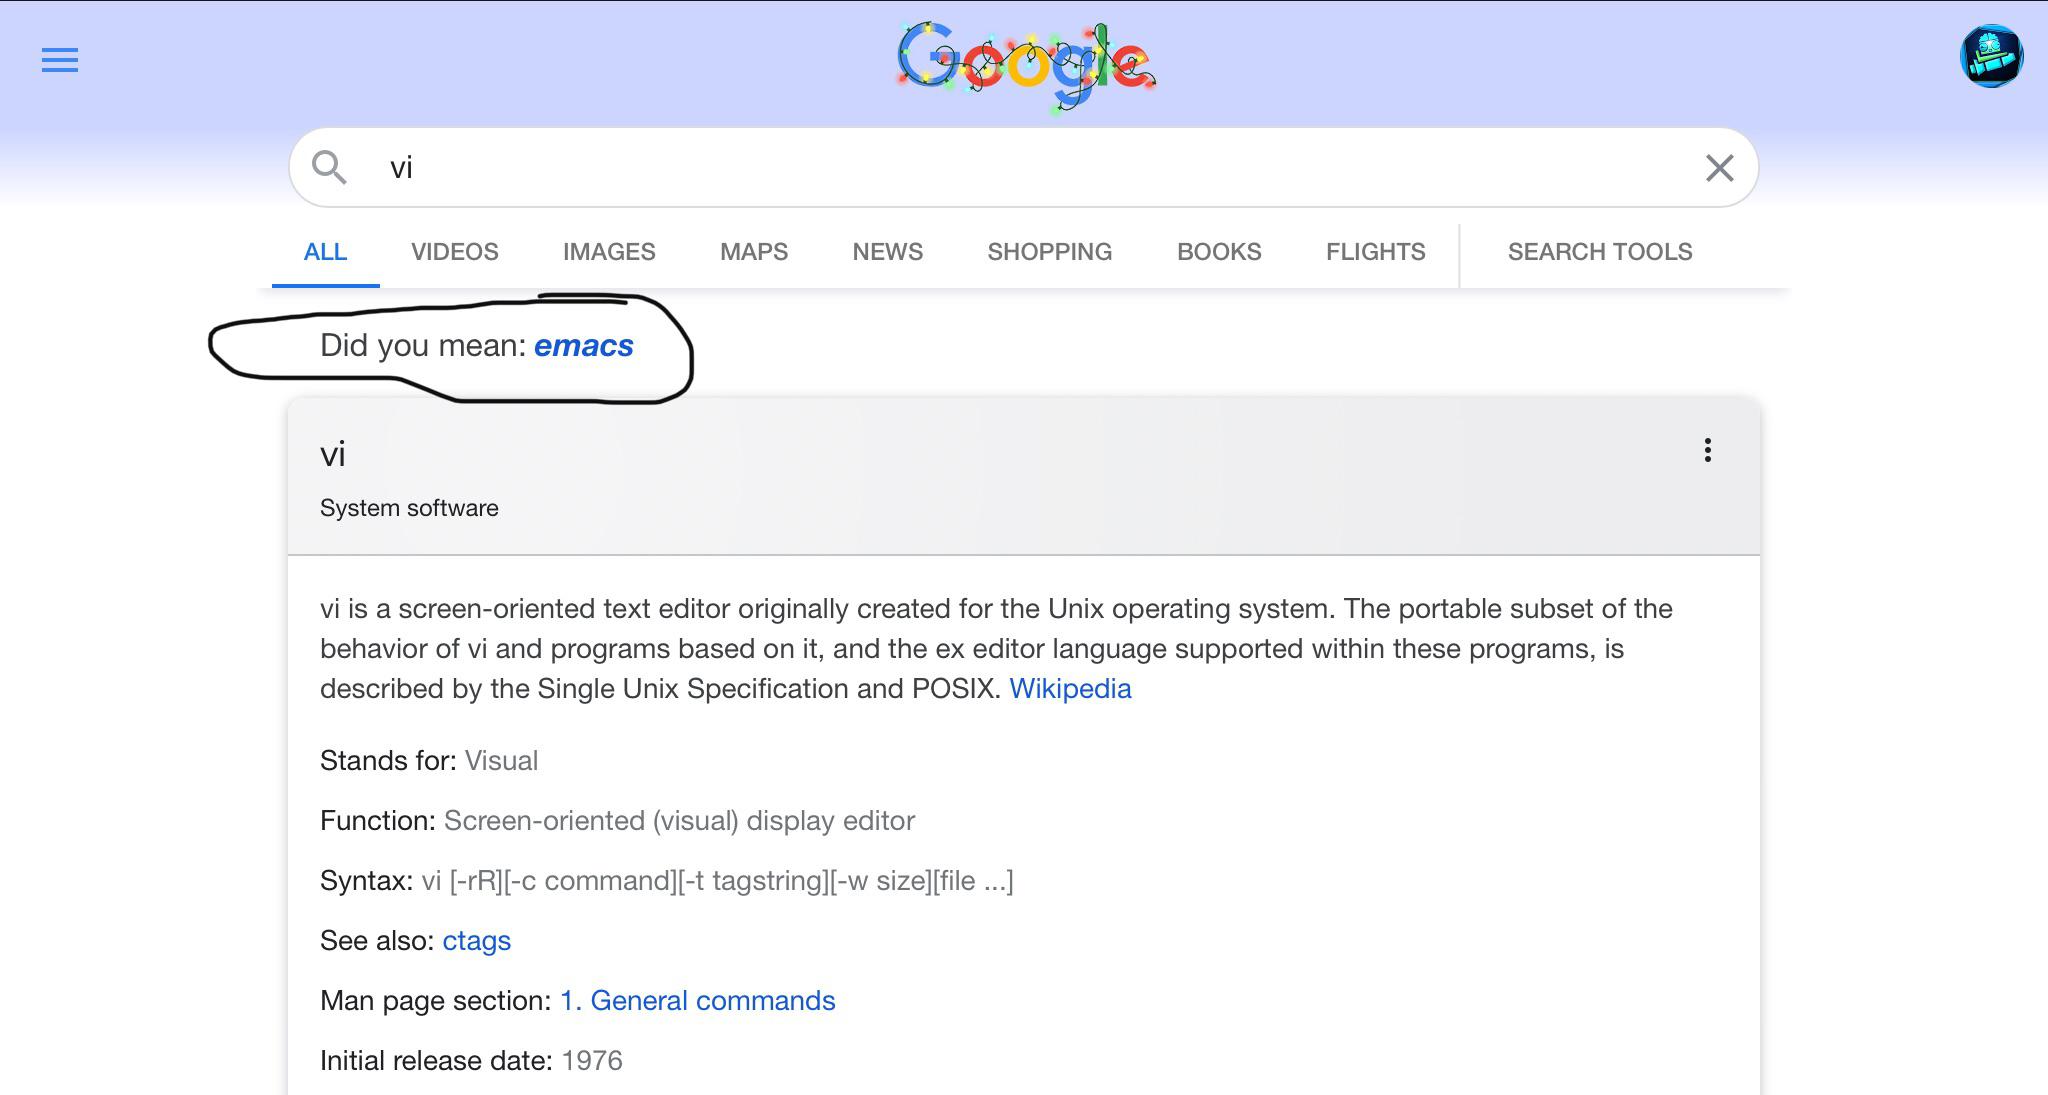Click the search magnifier icon
Image resolution: width=2048 pixels, height=1095 pixels.
point(330,166)
